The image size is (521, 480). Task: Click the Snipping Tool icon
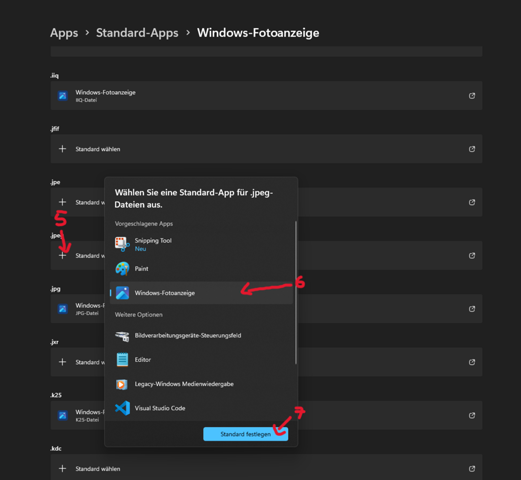(122, 244)
